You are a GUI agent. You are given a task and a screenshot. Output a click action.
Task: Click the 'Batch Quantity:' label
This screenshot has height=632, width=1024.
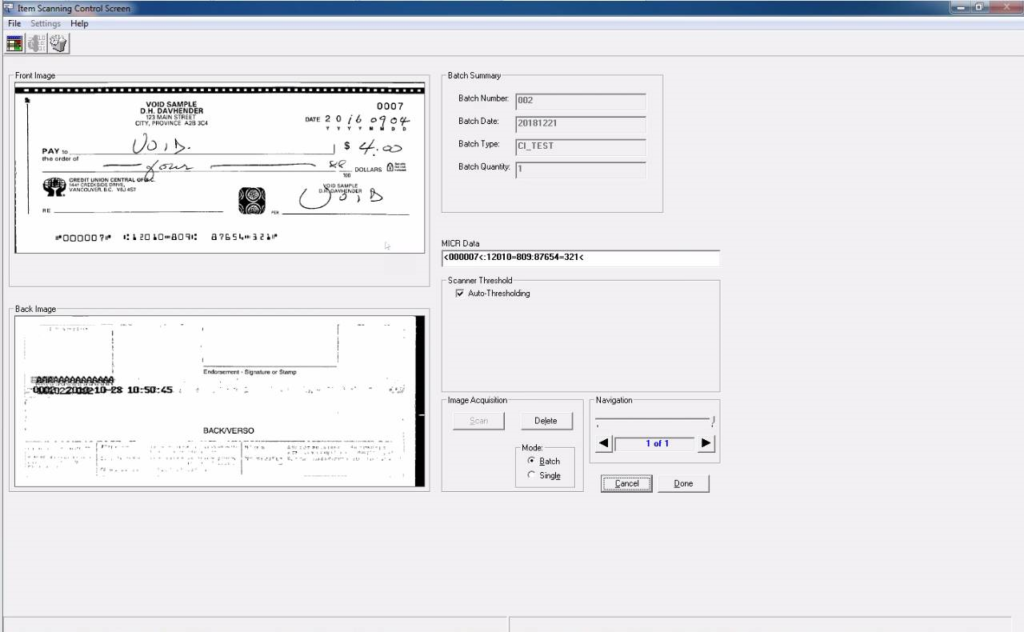(484, 167)
